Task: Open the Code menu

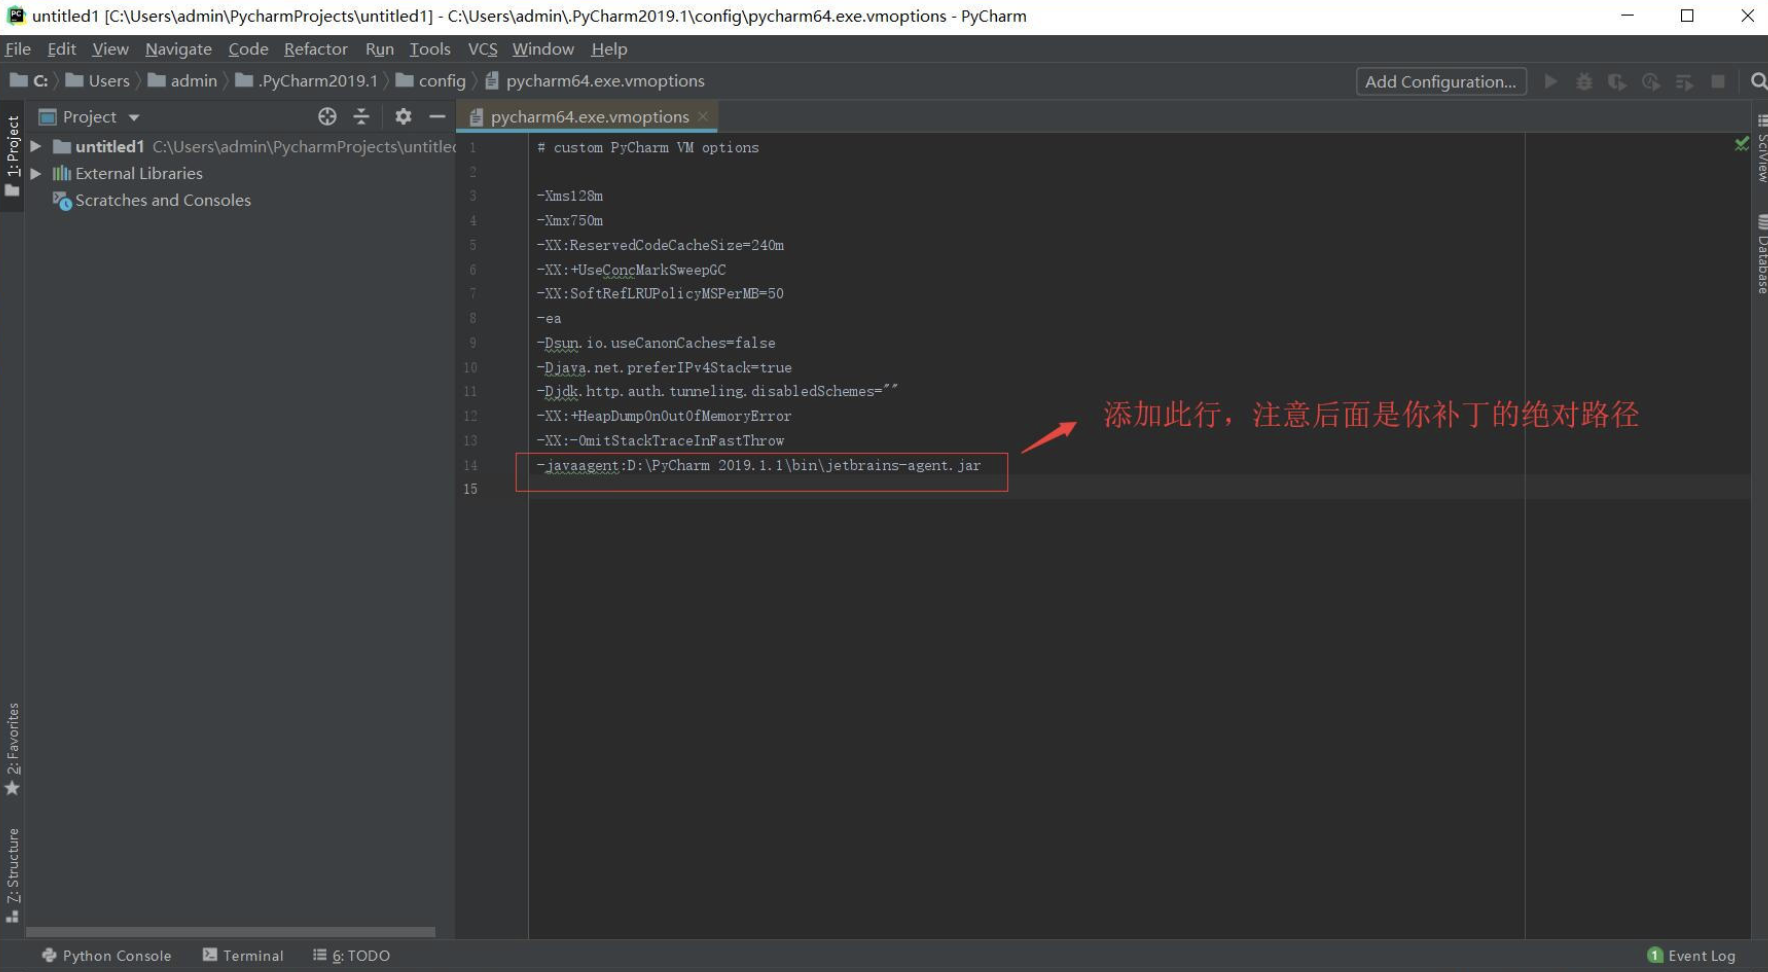Action: pos(248,49)
